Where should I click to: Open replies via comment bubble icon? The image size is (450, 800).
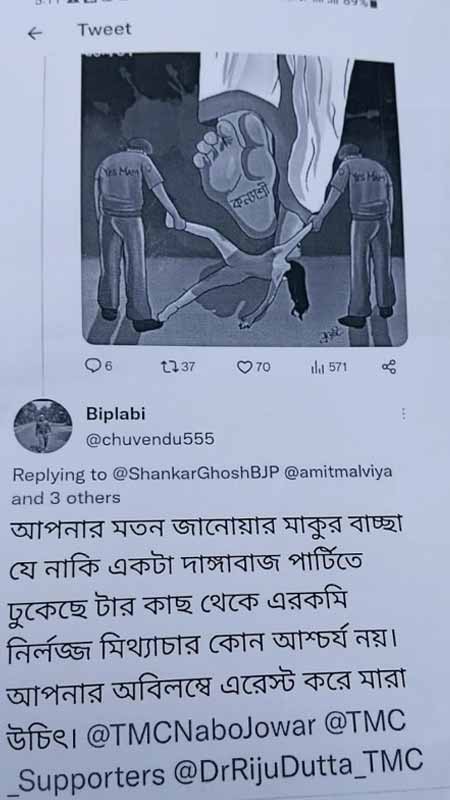tap(94, 365)
